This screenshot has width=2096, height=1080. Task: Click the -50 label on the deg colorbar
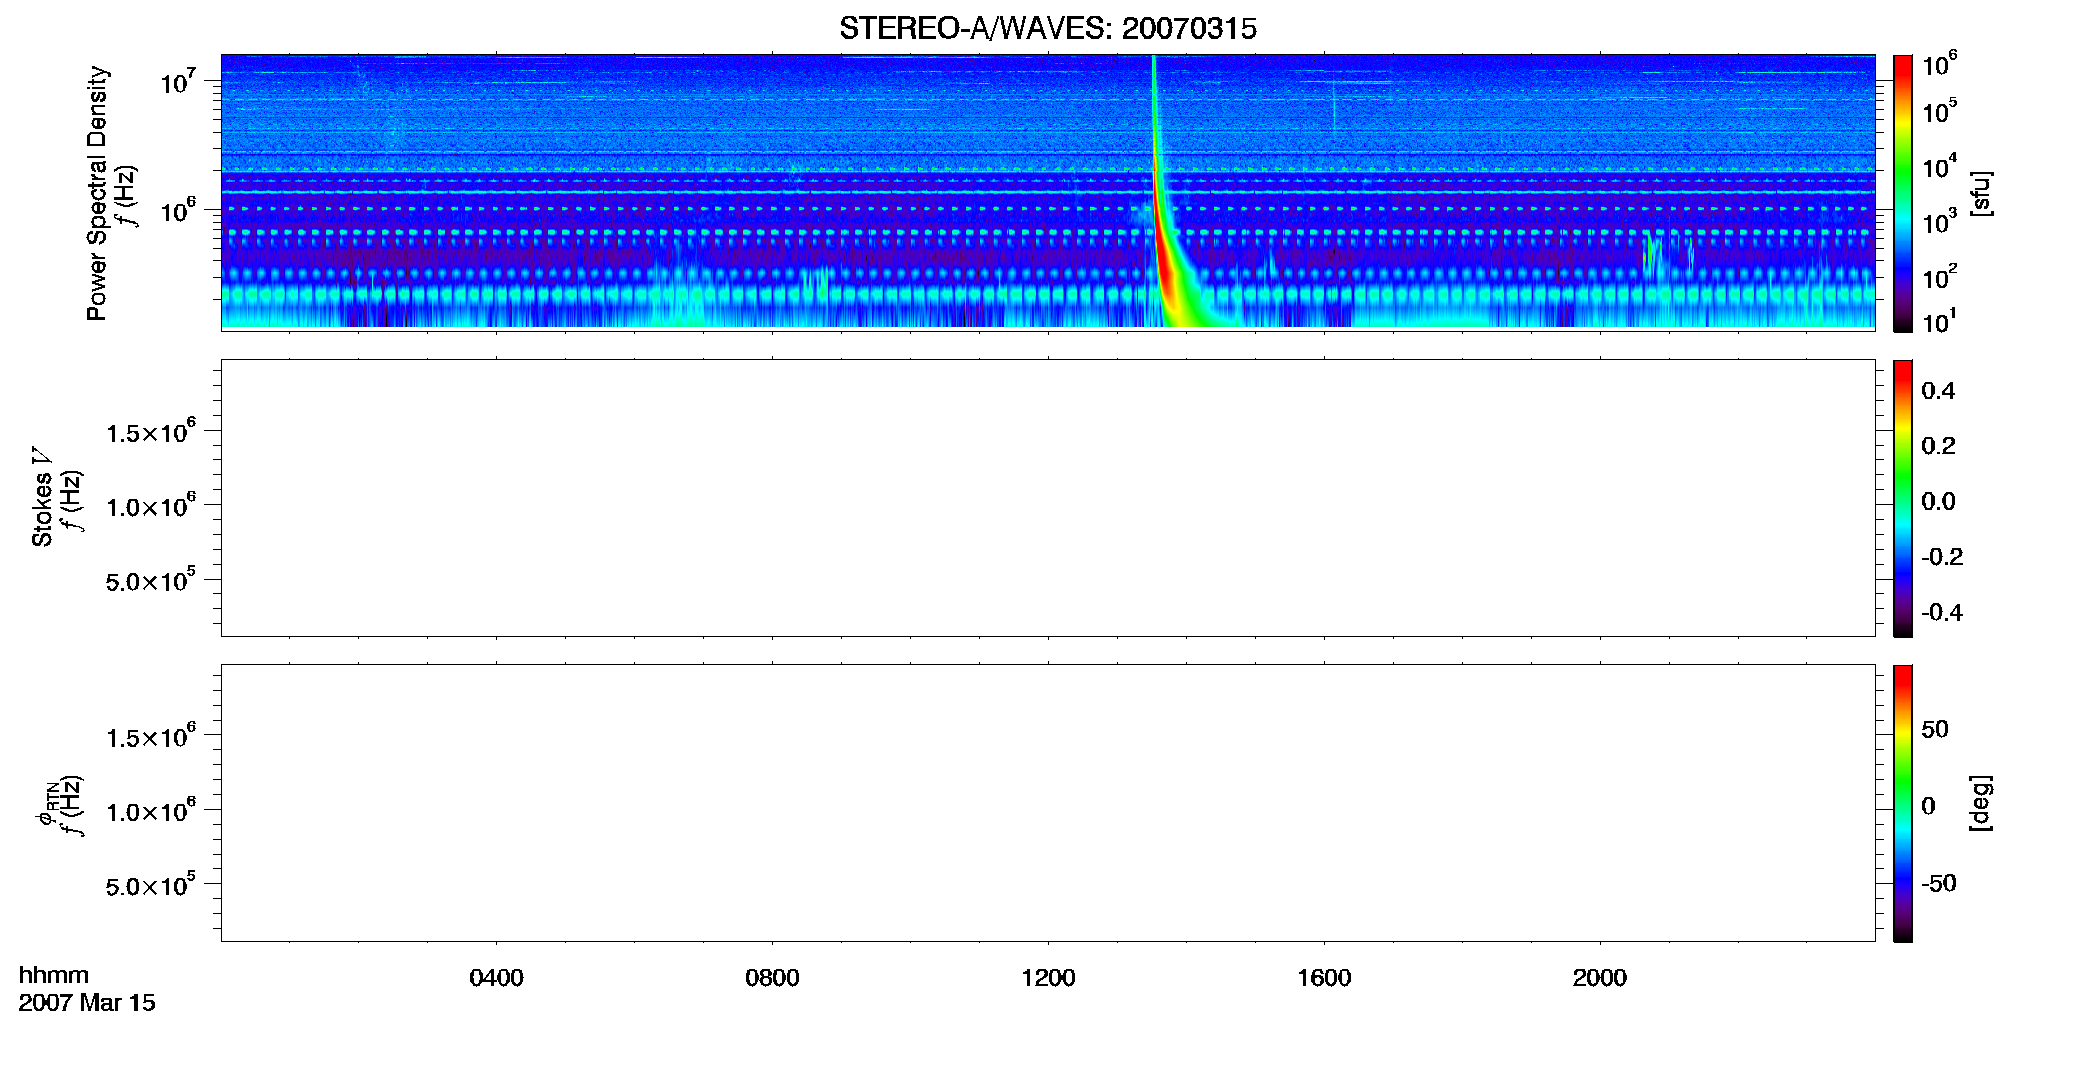click(1939, 884)
